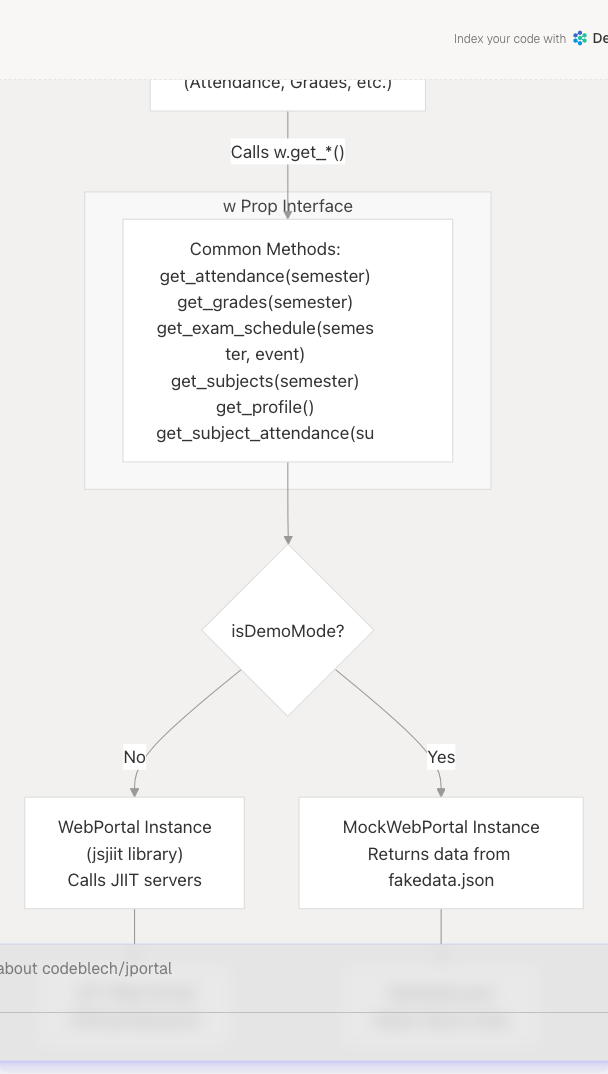Screen dimensions: 608x1074
Task: Select the MockWebPortal Instance node
Action: (x=441, y=853)
